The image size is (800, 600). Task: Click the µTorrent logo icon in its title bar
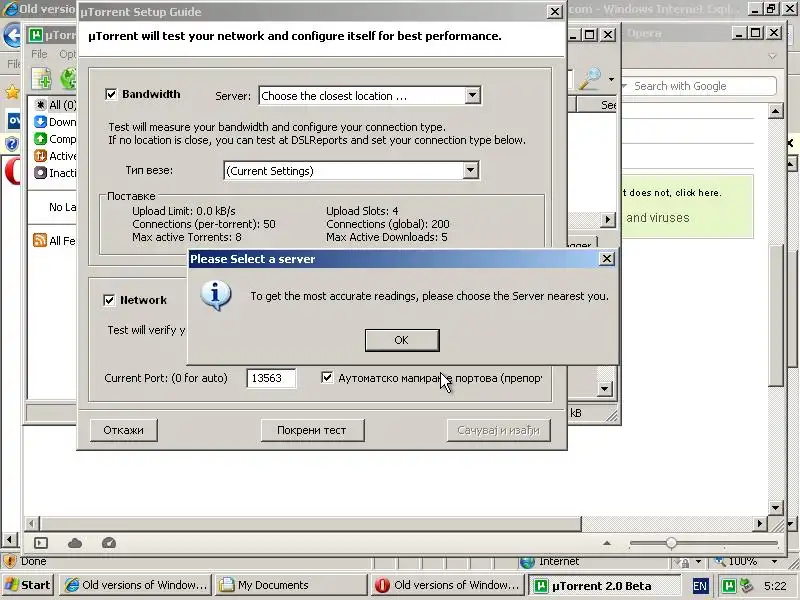tap(36, 35)
